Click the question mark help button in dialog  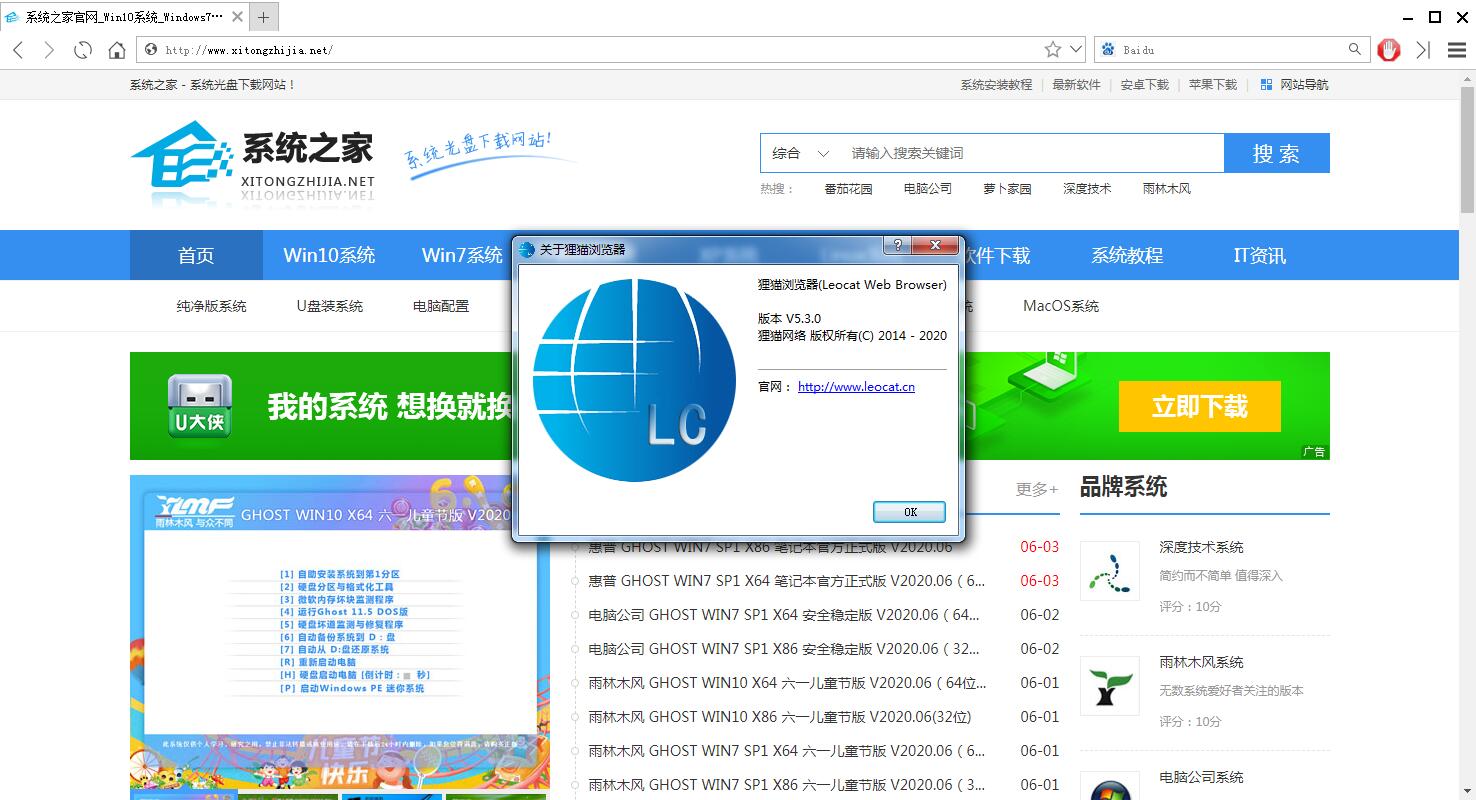tap(897, 246)
